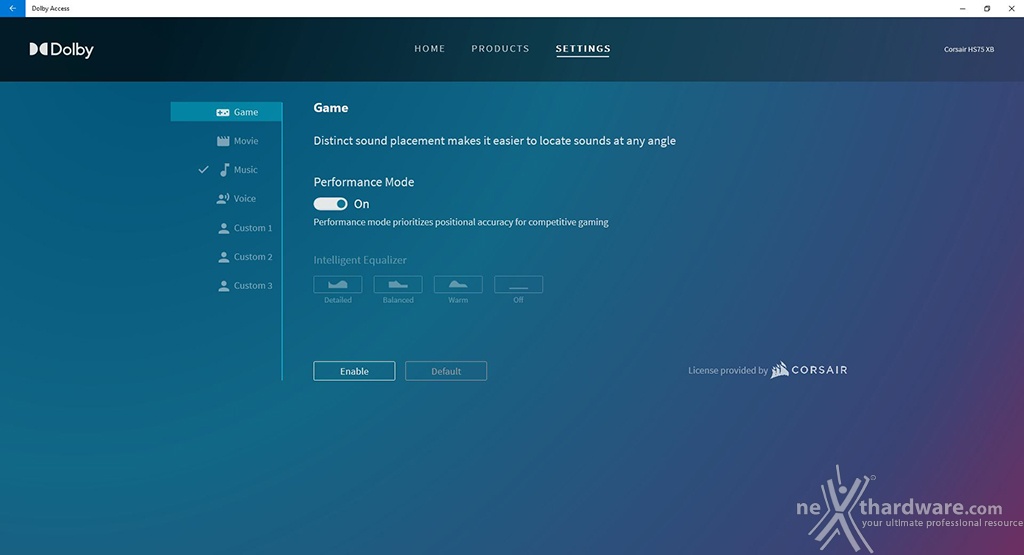Click the 'Game' section heading
Image resolution: width=1024 pixels, height=555 pixels.
pyautogui.click(x=330, y=108)
